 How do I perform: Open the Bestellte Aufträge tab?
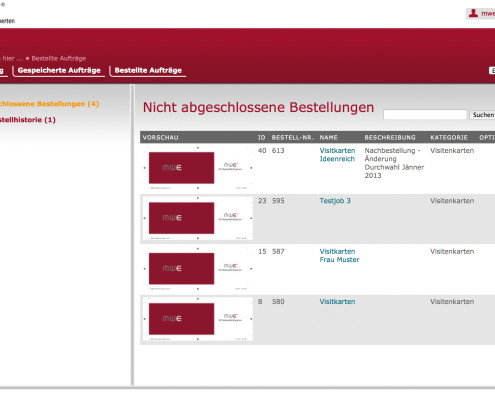[x=148, y=70]
